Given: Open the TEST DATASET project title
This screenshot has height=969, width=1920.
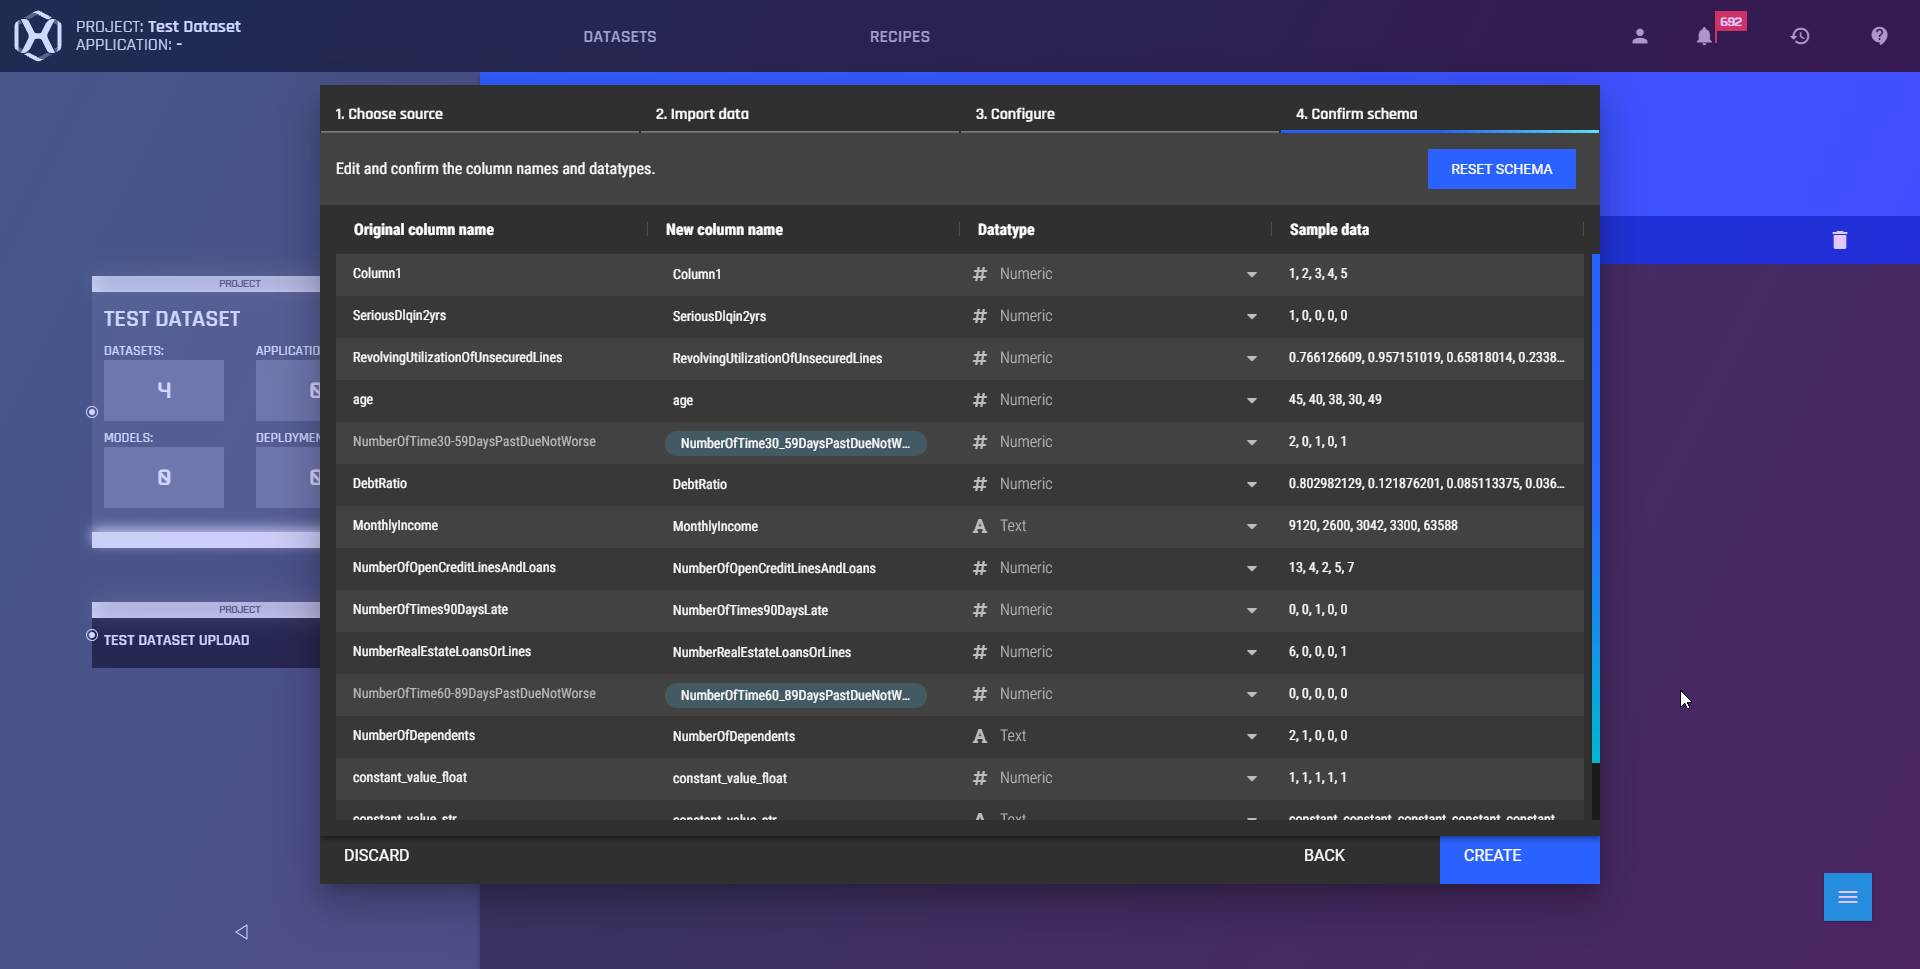Looking at the screenshot, I should 172,319.
